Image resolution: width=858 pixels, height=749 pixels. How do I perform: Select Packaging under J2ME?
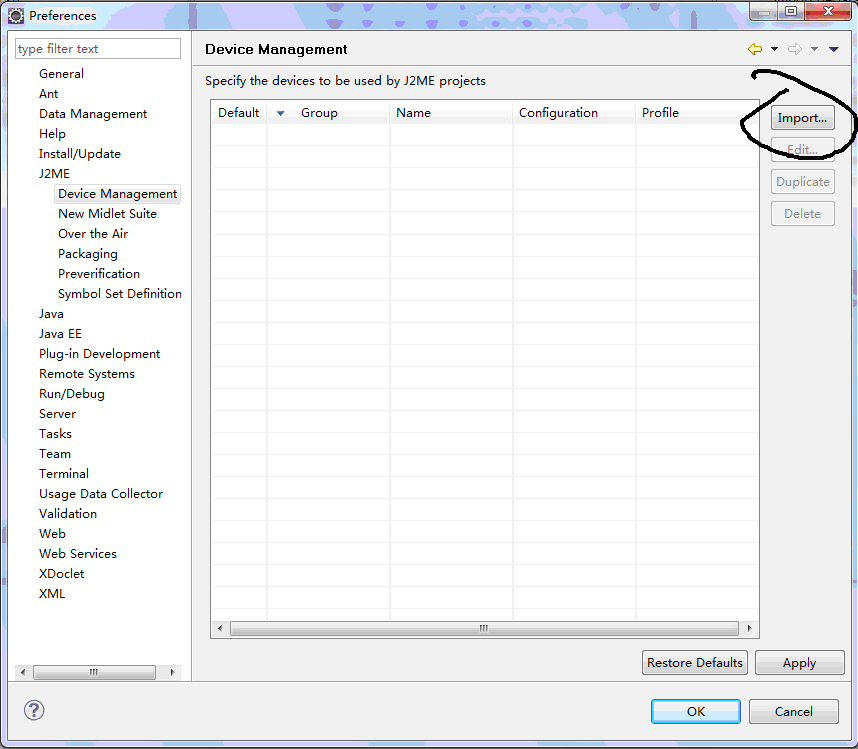click(88, 254)
